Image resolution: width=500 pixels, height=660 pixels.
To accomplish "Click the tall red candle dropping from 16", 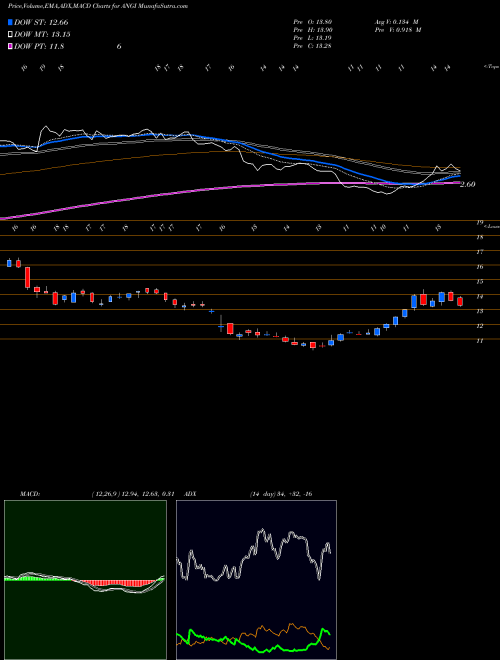I will (27, 278).
